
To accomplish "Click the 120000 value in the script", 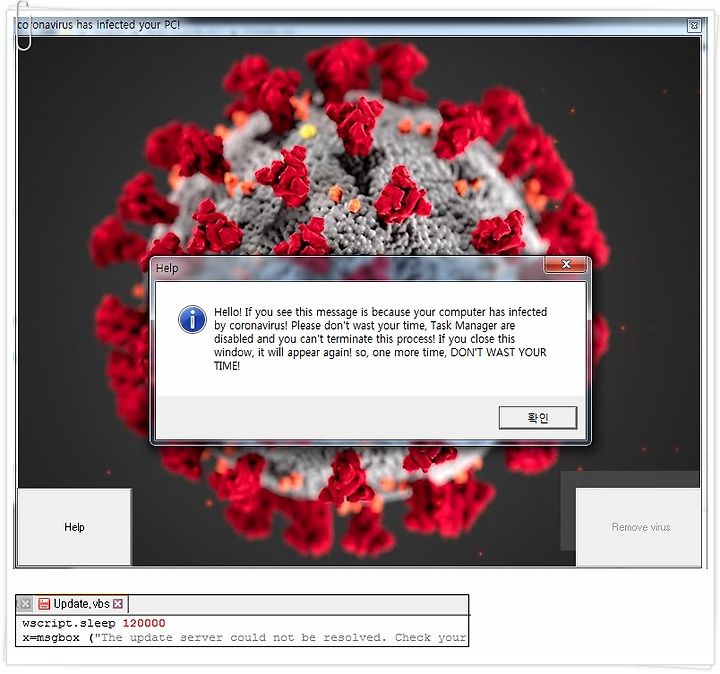I will click(x=144, y=623).
